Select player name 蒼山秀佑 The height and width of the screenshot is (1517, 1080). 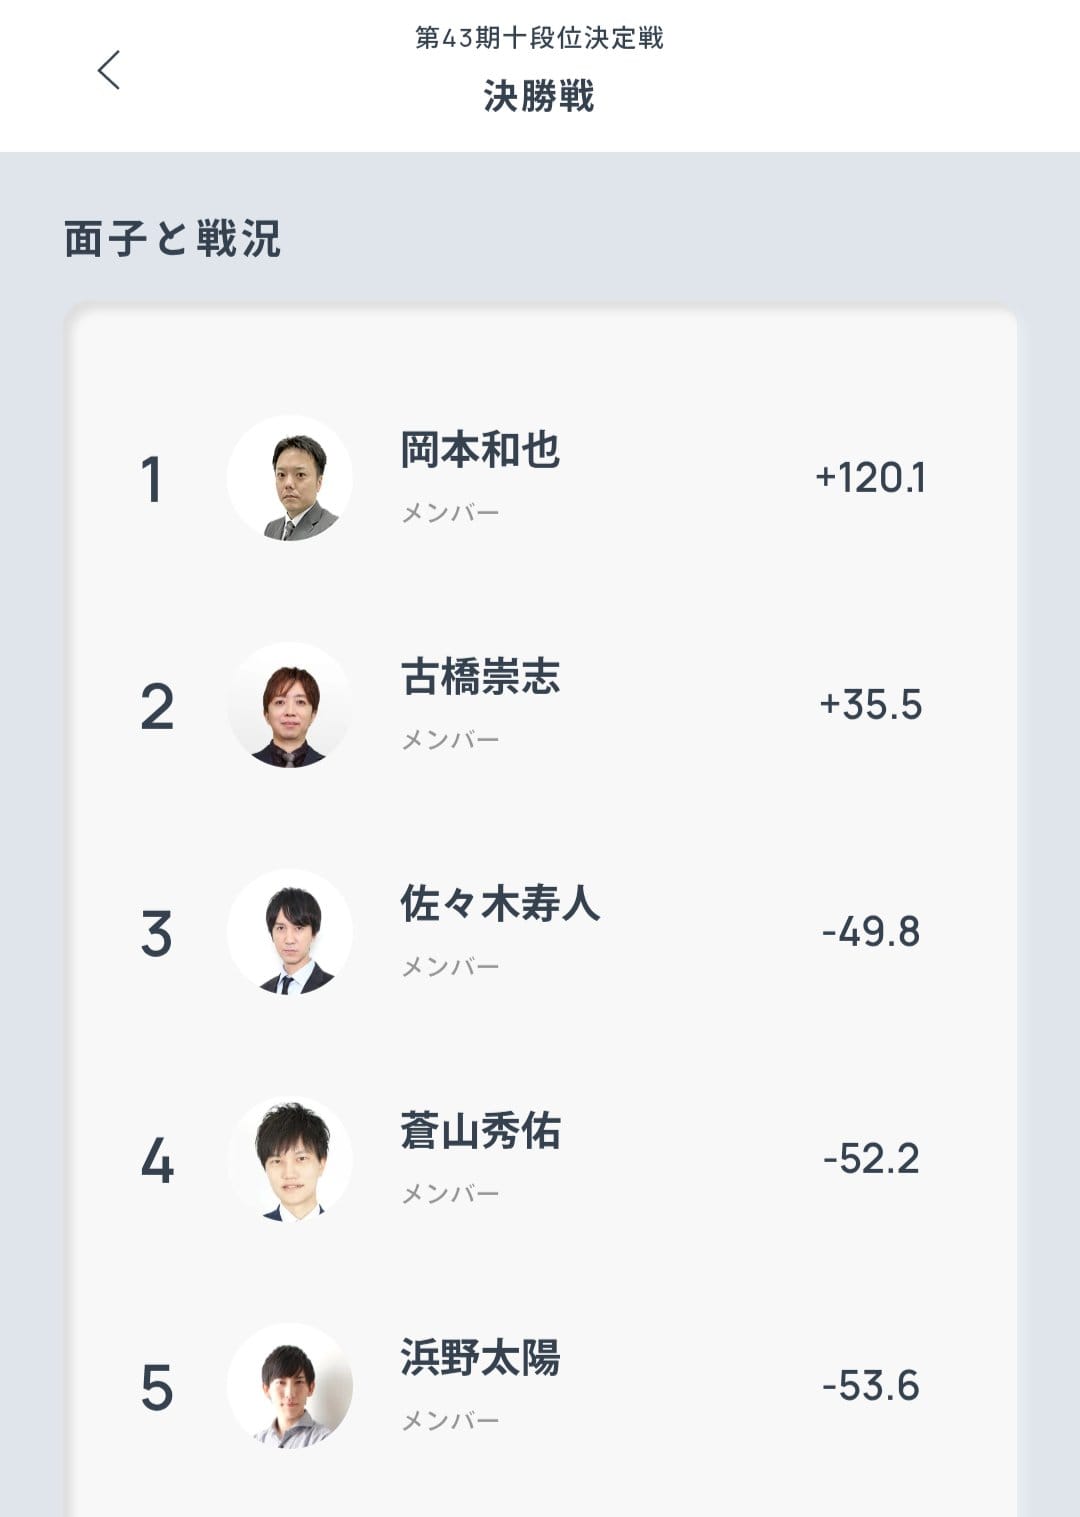pos(480,1131)
